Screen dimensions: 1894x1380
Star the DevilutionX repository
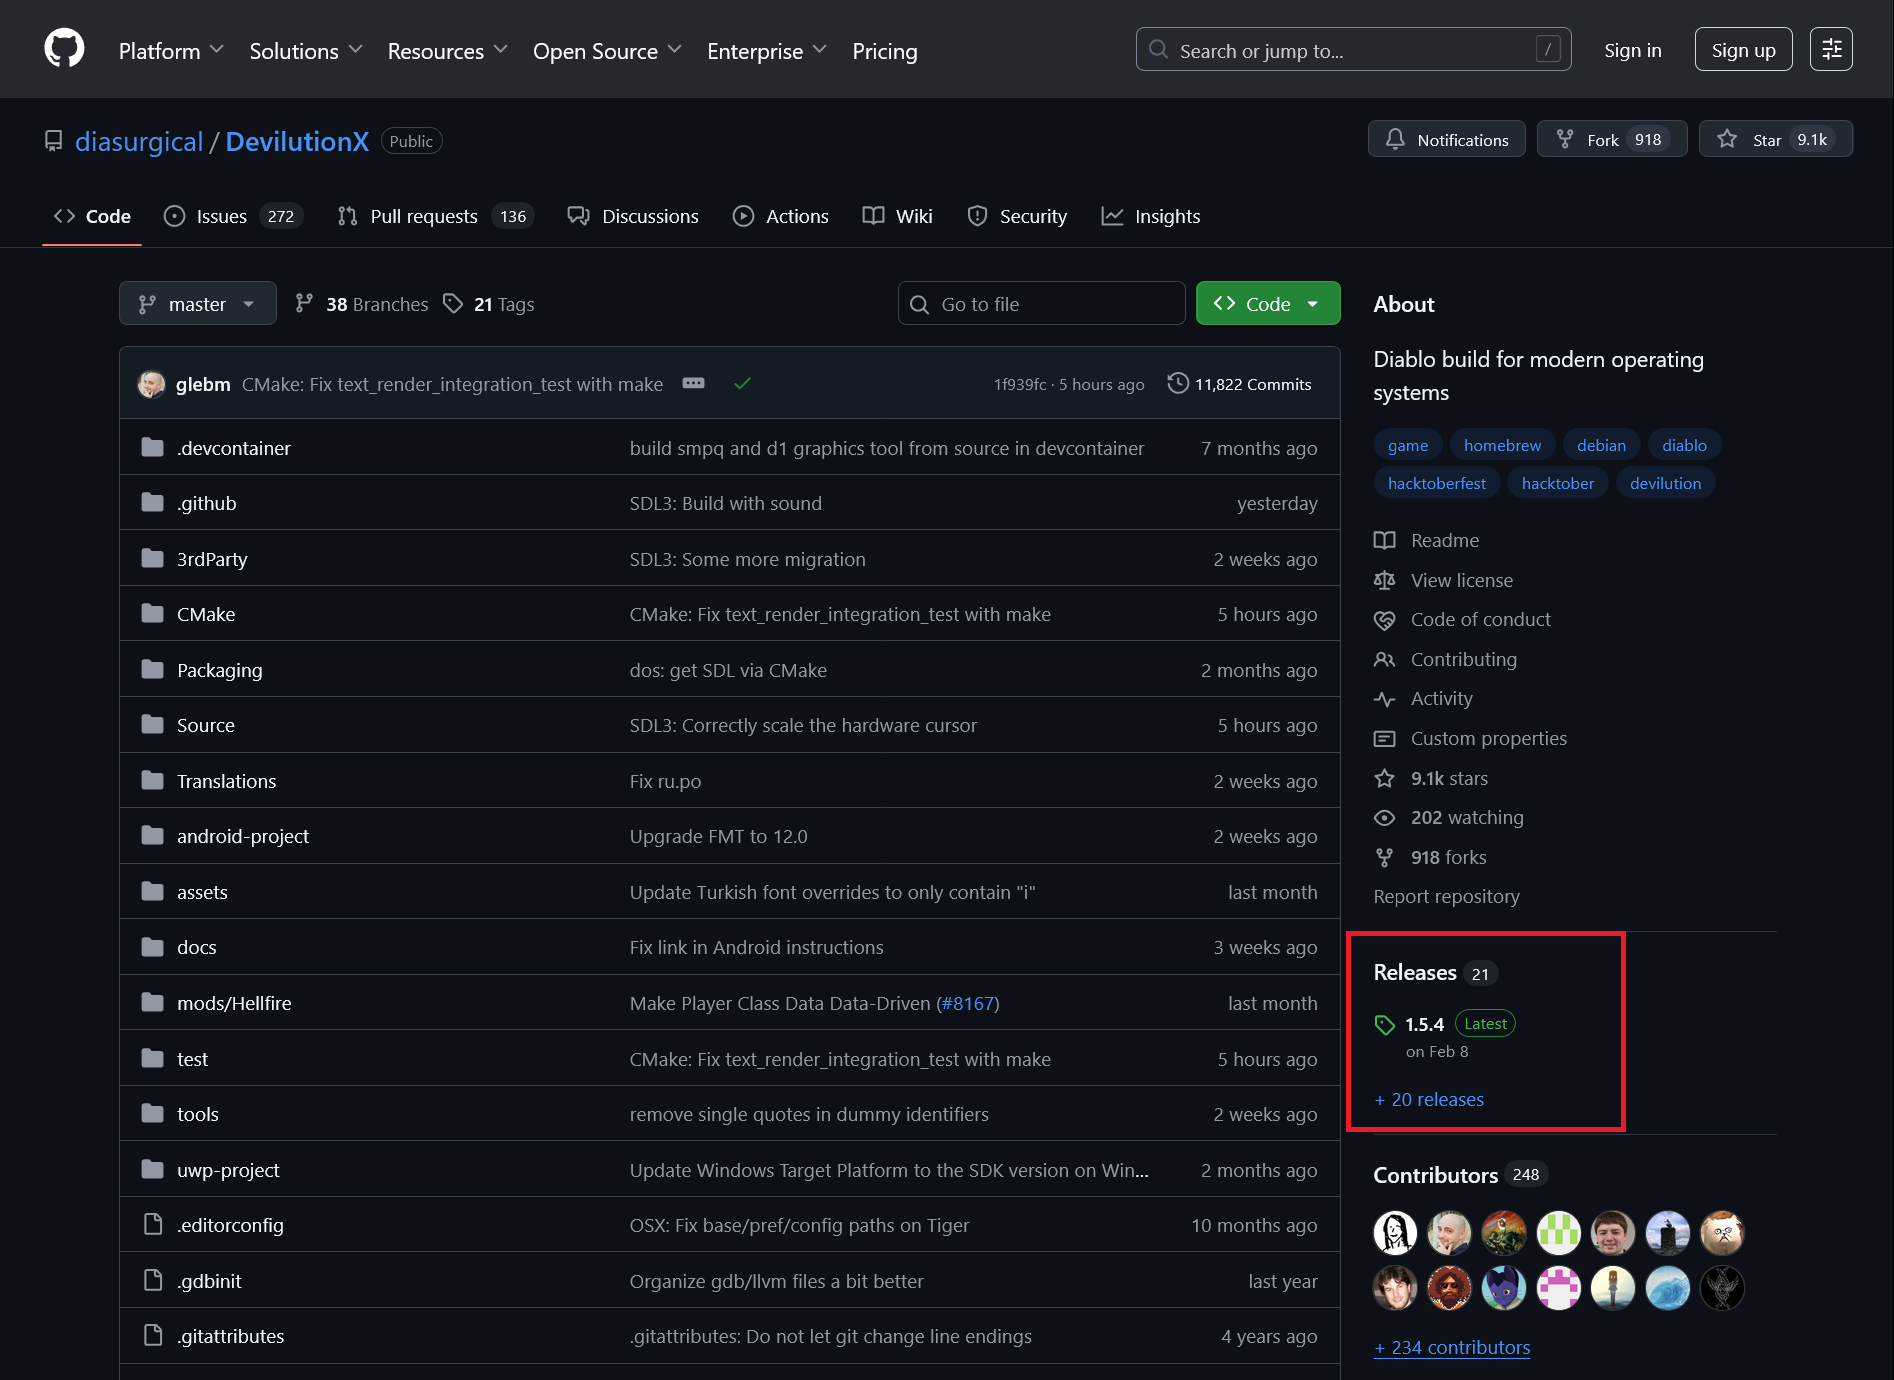tap(1775, 139)
